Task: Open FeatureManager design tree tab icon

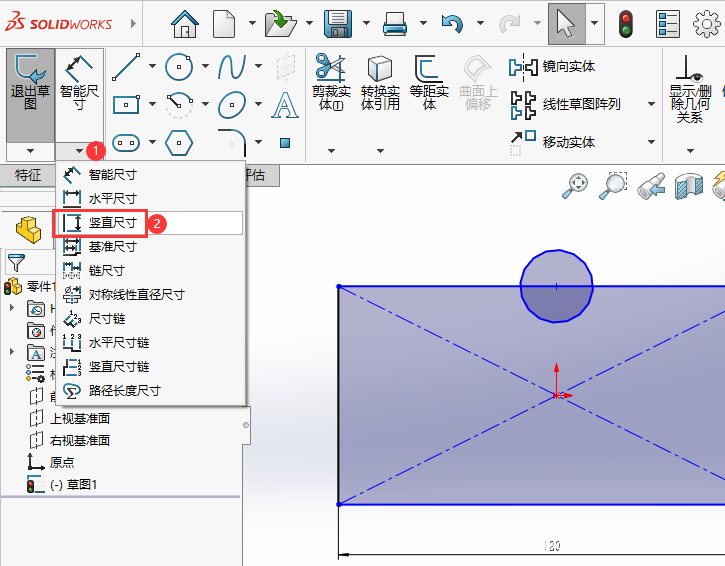Action: (x=28, y=229)
